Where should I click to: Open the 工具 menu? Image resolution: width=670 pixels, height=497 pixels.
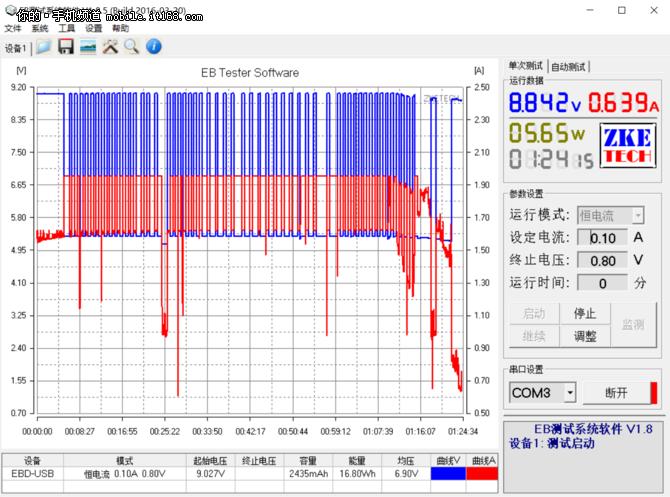[x=67, y=28]
